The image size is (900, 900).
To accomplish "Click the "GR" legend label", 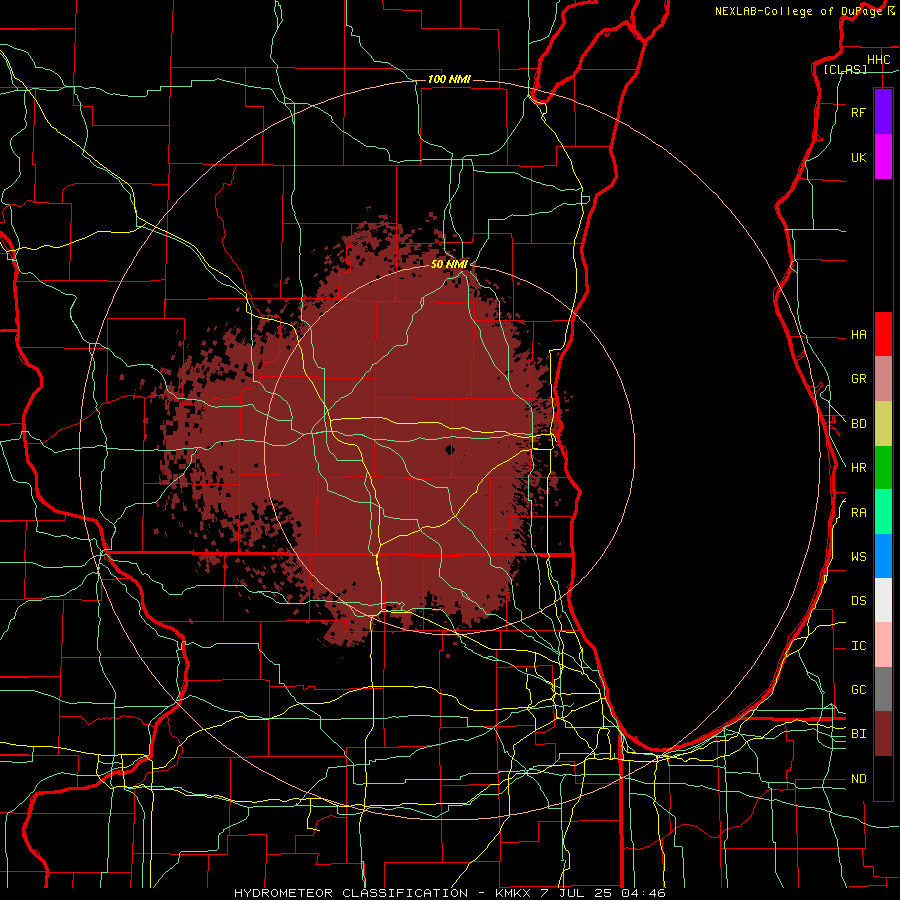I will [858, 379].
